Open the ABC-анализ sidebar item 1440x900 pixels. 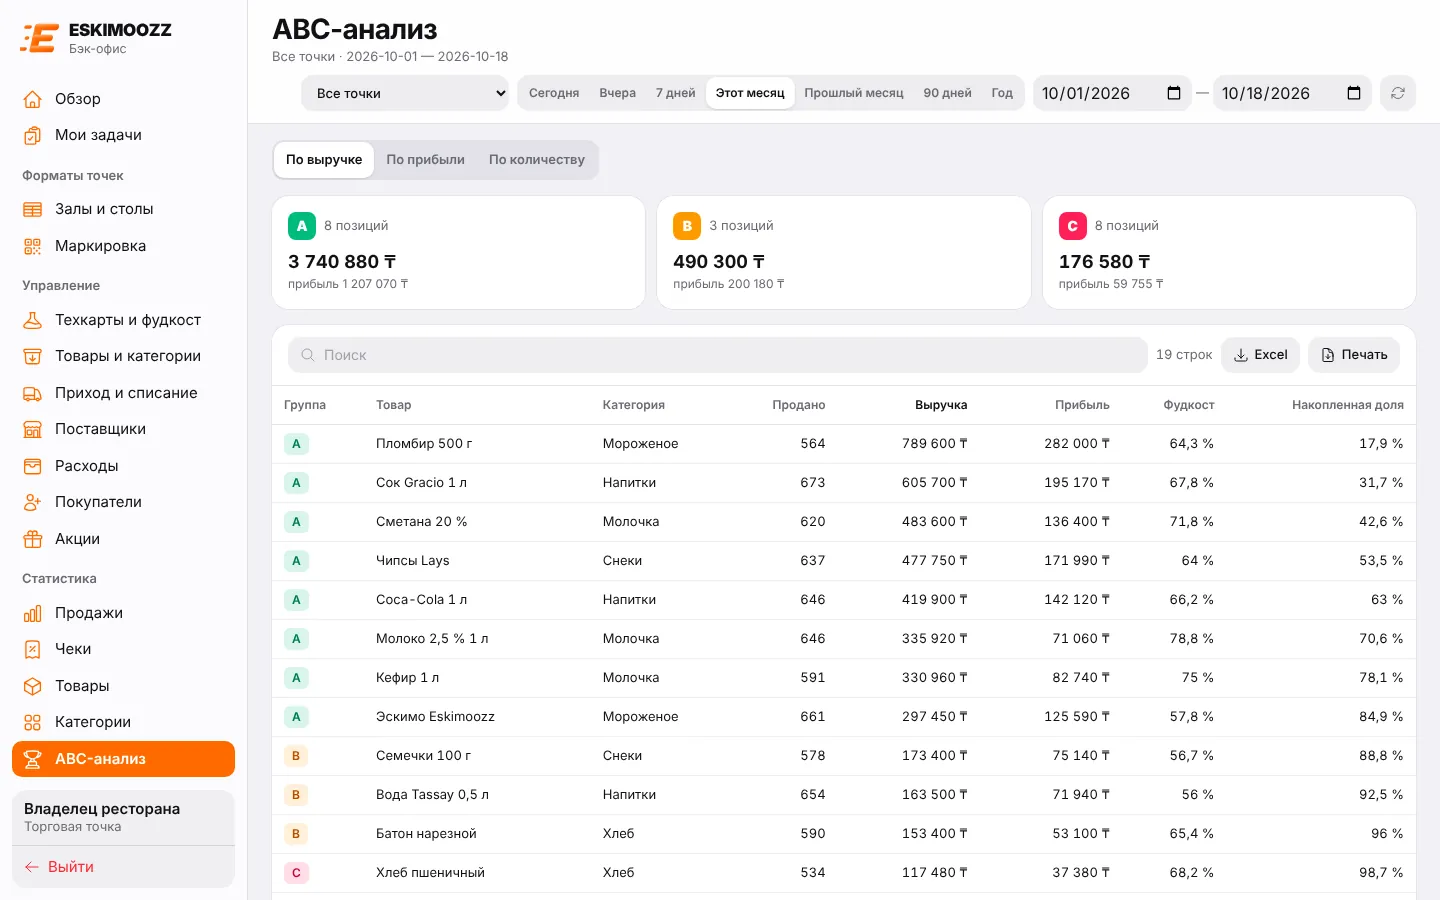124,759
